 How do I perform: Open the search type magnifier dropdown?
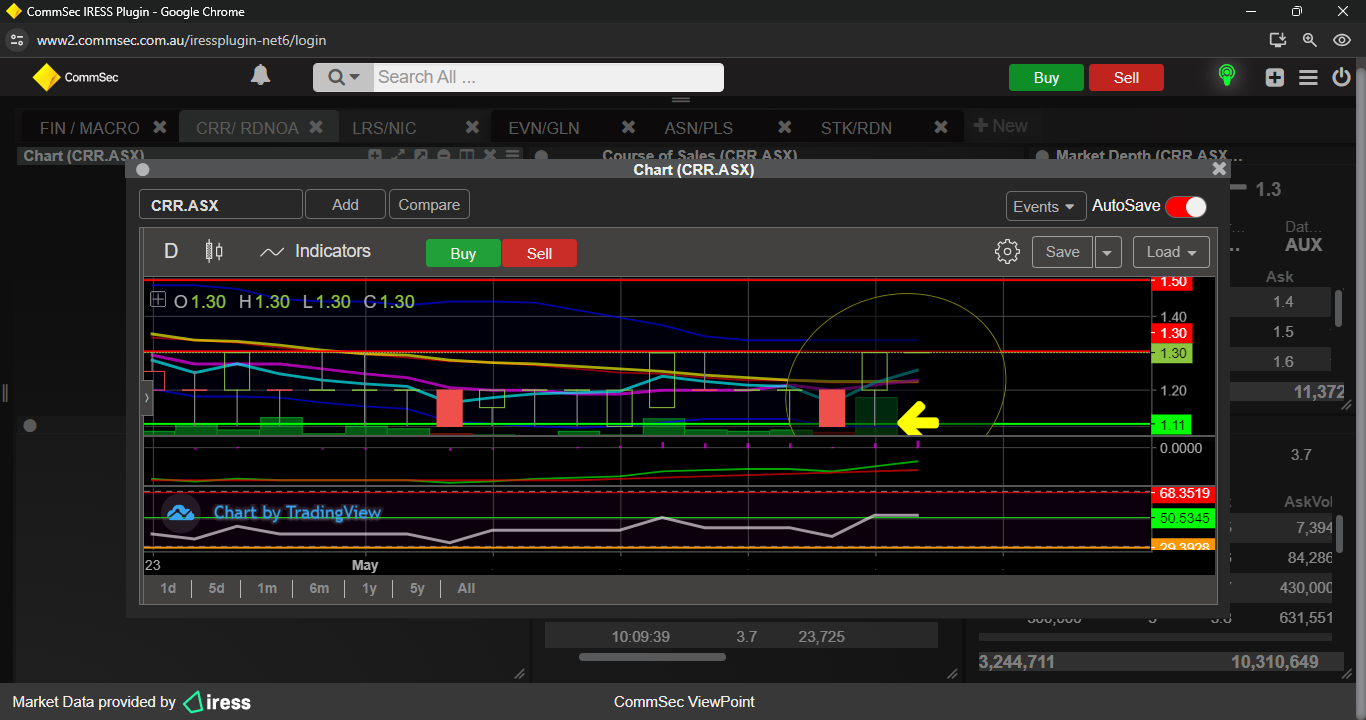click(x=343, y=77)
